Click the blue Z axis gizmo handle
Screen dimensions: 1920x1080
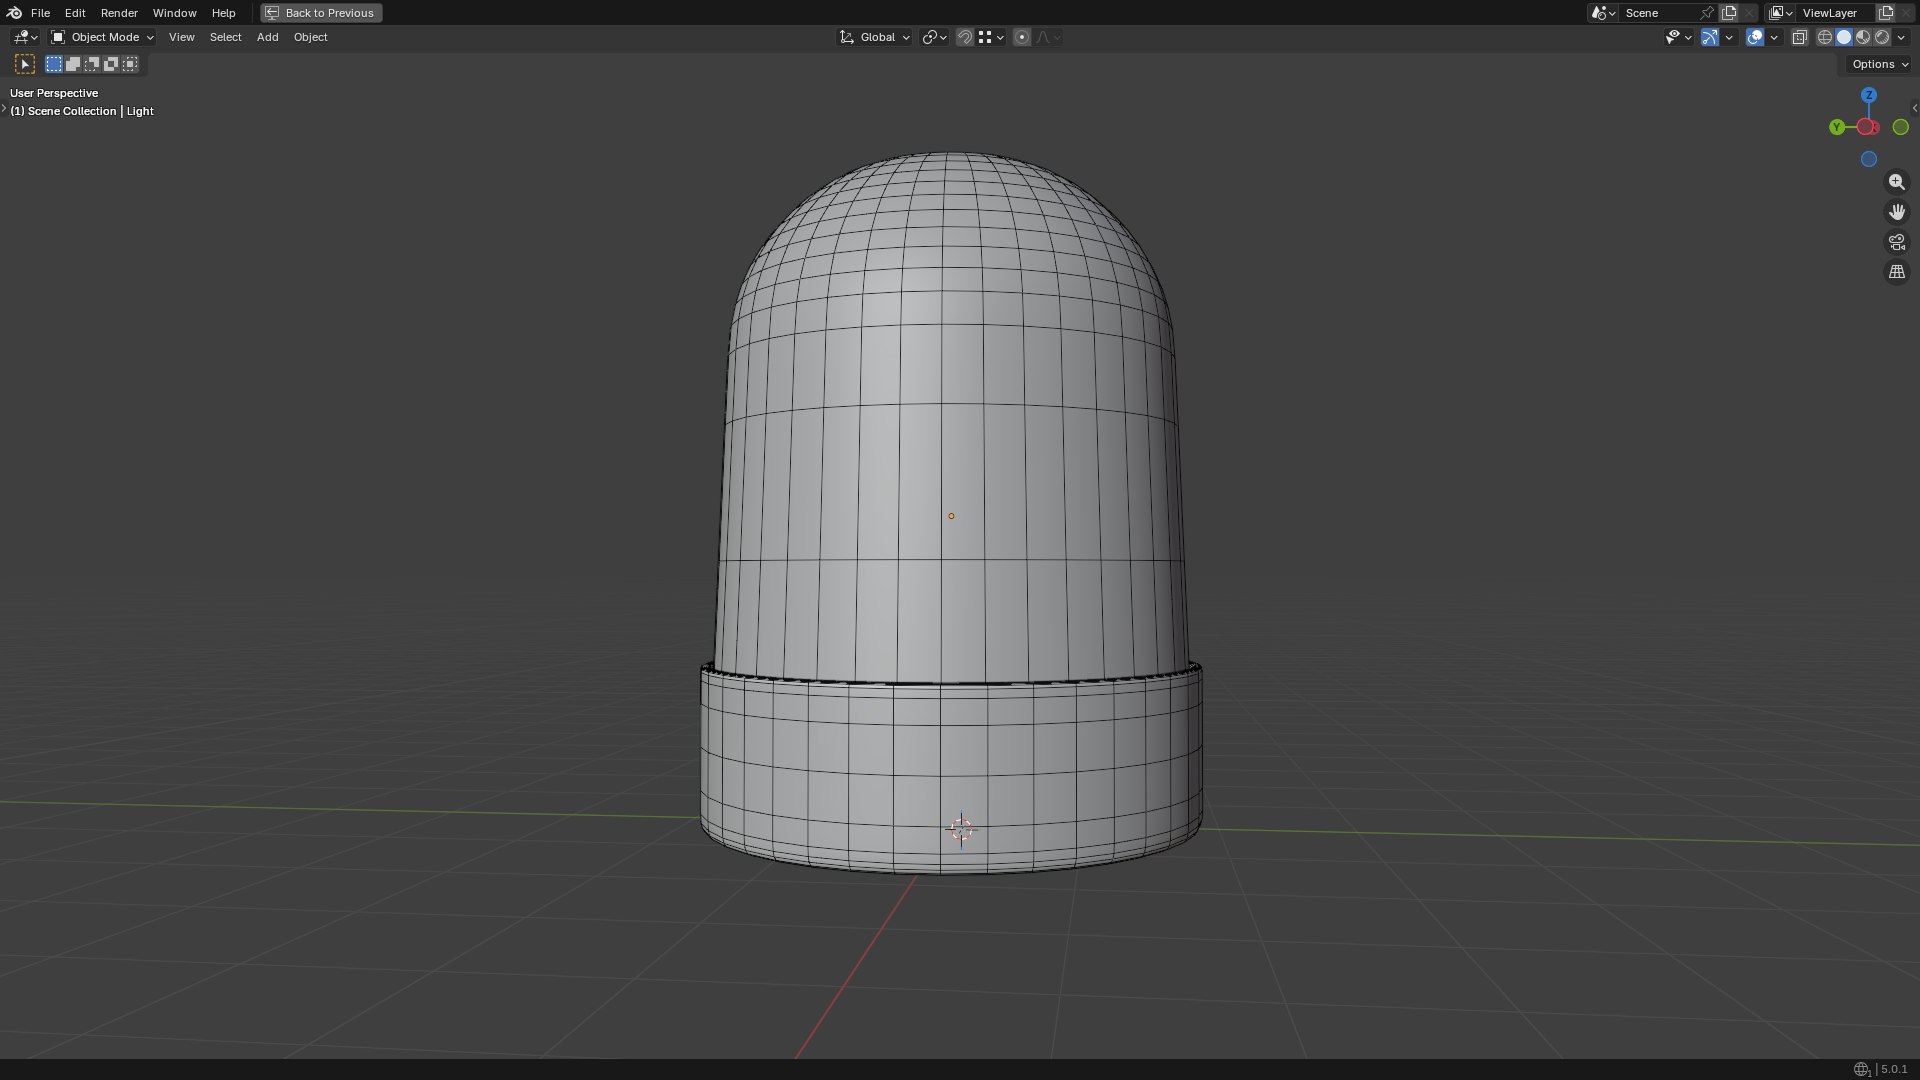pyautogui.click(x=1868, y=95)
